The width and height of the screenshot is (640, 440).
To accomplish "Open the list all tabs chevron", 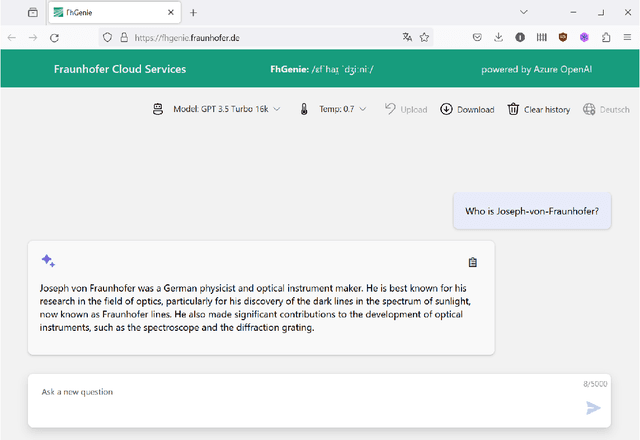I will click(525, 12).
